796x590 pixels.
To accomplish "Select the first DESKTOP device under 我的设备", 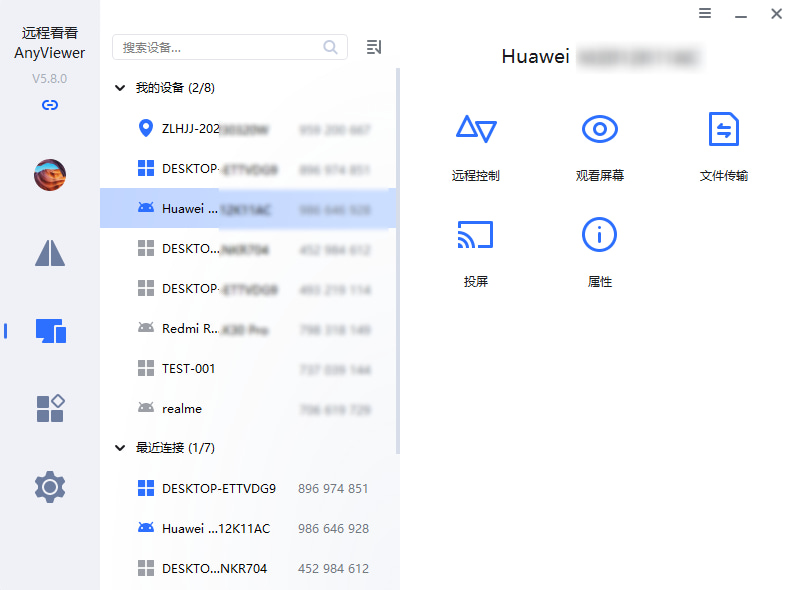I will coord(248,169).
